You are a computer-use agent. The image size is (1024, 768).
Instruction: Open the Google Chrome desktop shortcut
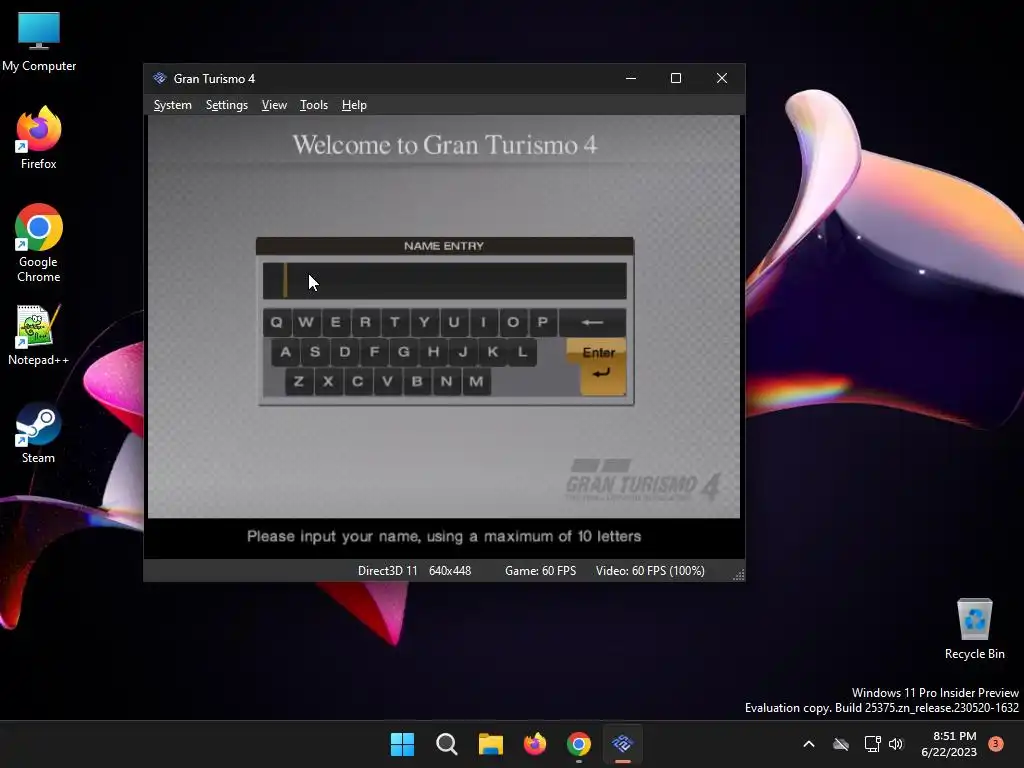(39, 243)
